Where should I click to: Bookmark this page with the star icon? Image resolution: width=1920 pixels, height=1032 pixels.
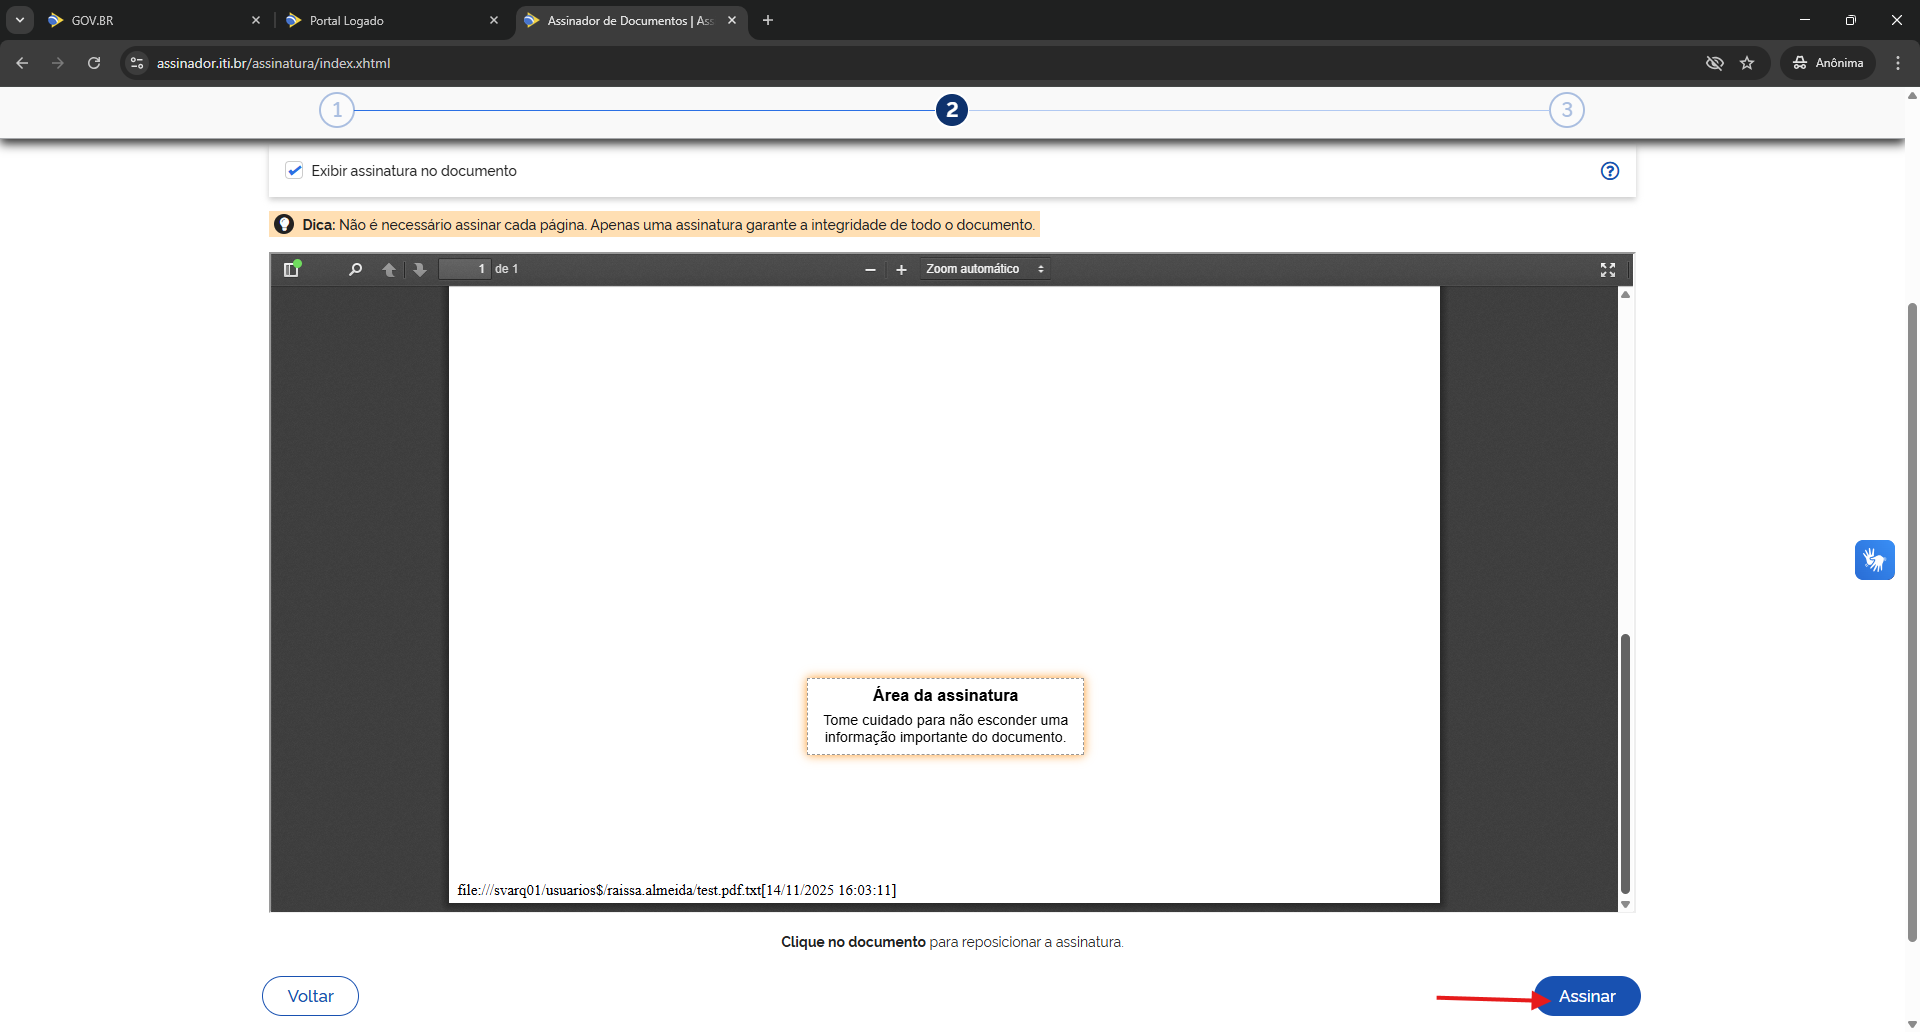click(x=1747, y=63)
